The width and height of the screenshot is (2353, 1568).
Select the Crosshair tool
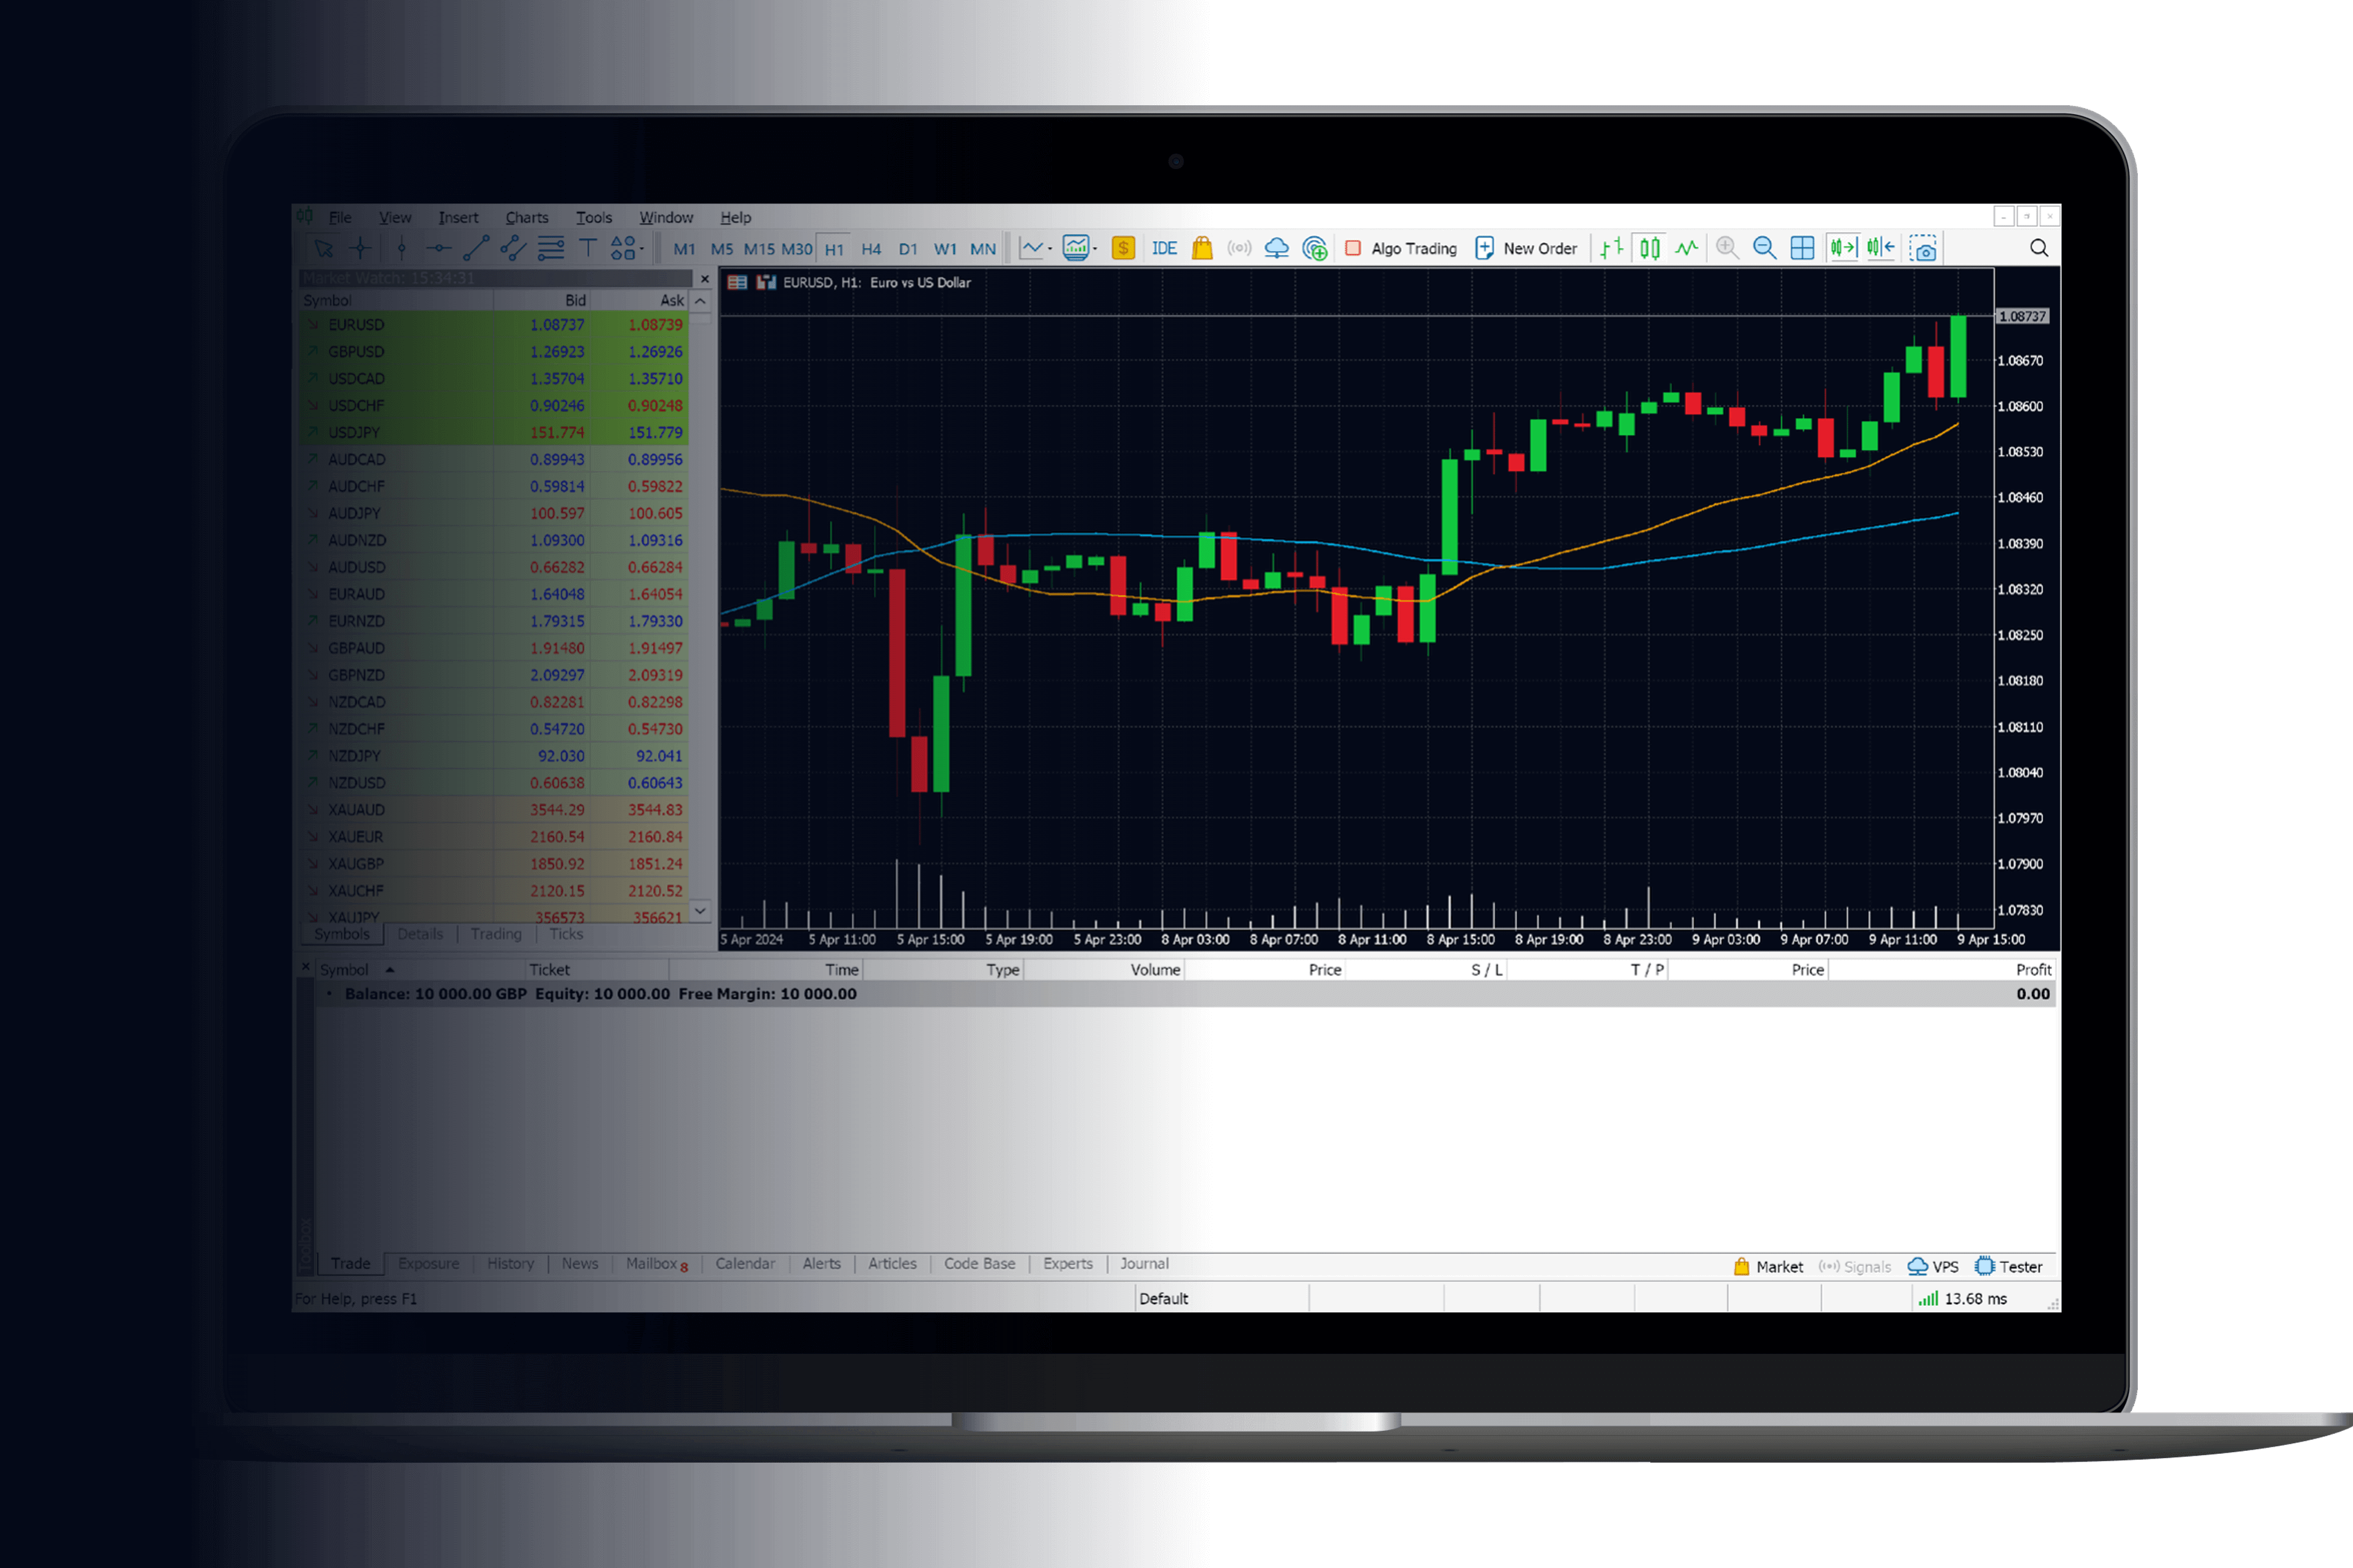pos(360,247)
